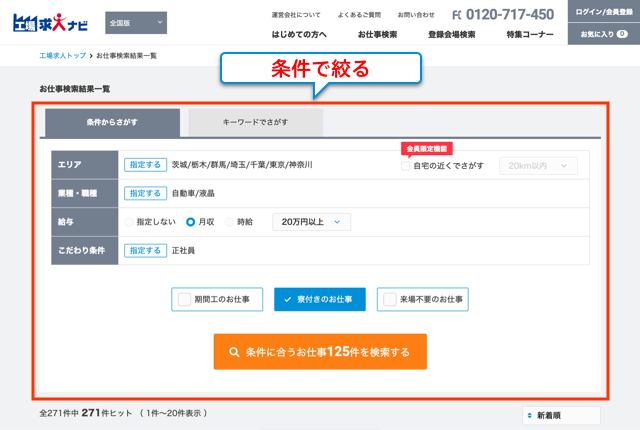Click the magnifier icon on search button

click(234, 352)
